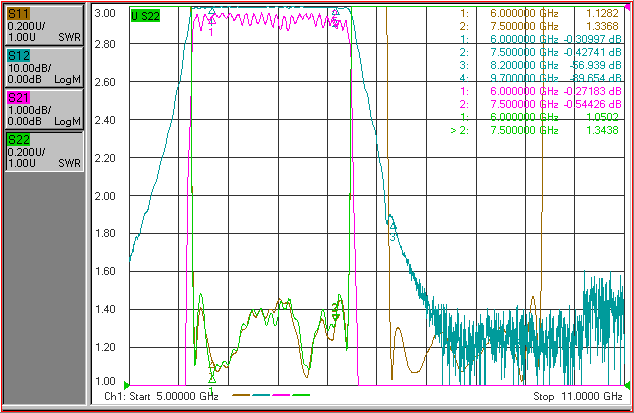Click the 3.00 Y-axis scale label
The width and height of the screenshot is (634, 413).
coord(105,13)
